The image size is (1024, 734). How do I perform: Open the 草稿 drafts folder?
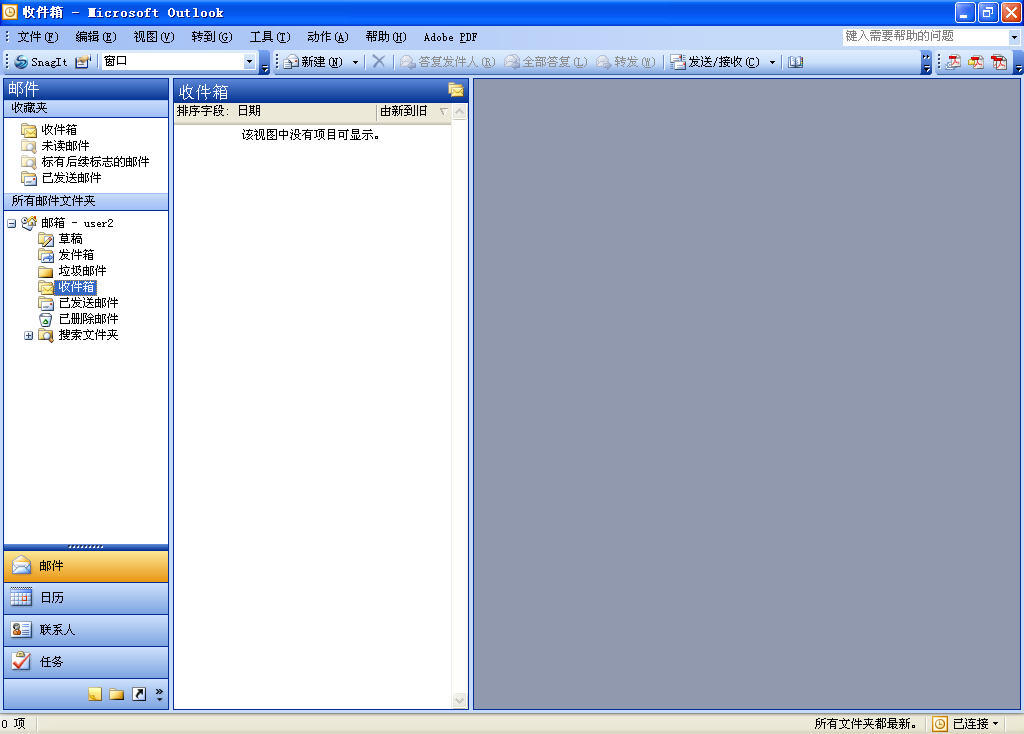pos(70,239)
